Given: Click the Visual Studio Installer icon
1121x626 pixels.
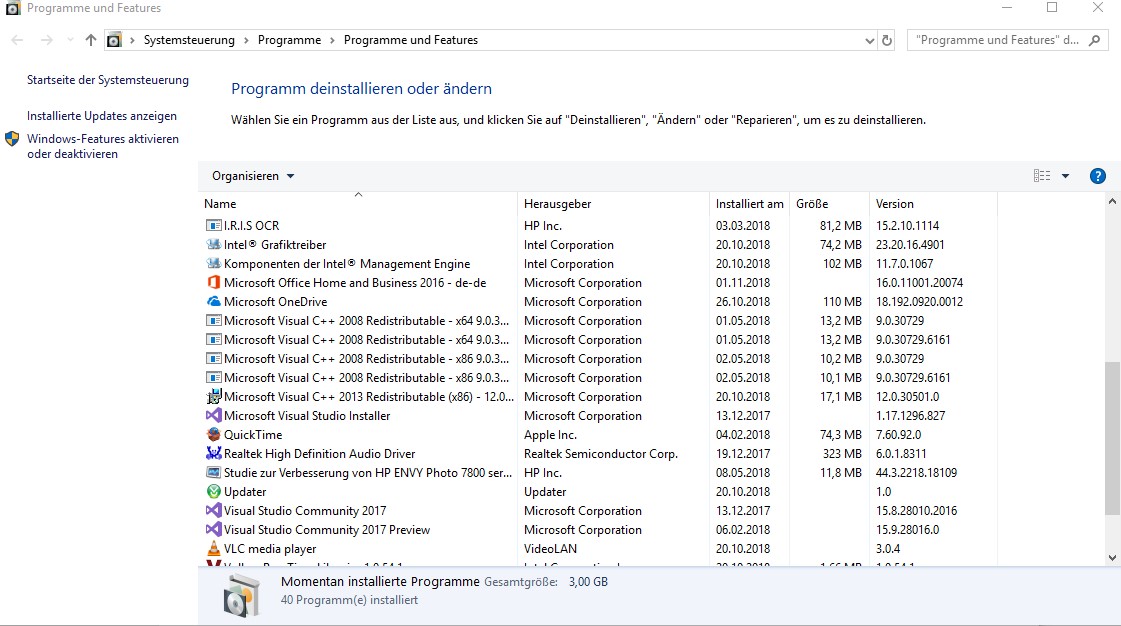Looking at the screenshot, I should pyautogui.click(x=213, y=416).
